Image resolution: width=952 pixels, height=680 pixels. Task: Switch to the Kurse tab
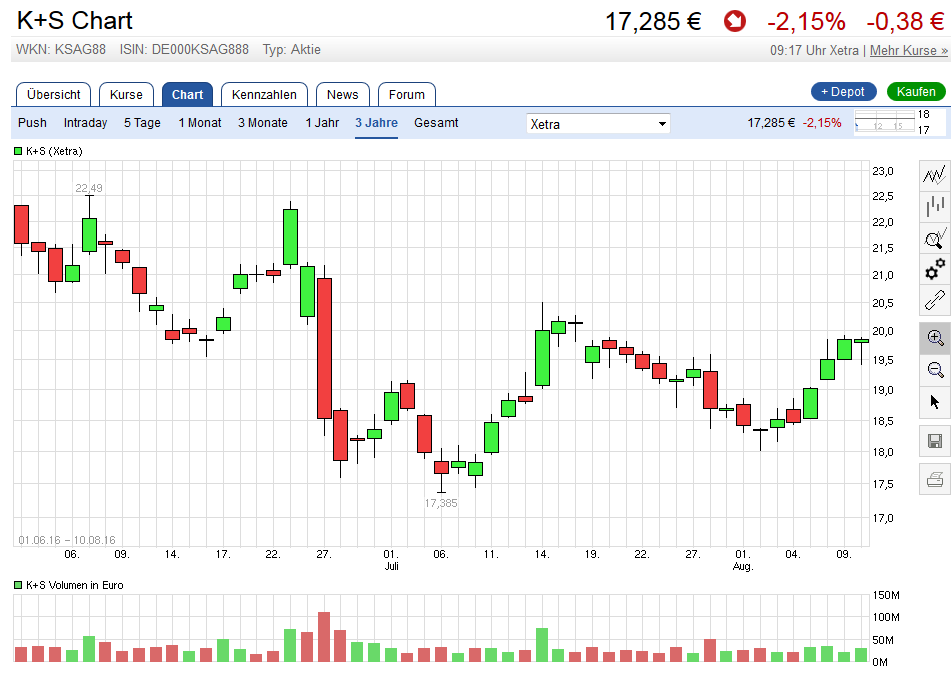point(126,95)
